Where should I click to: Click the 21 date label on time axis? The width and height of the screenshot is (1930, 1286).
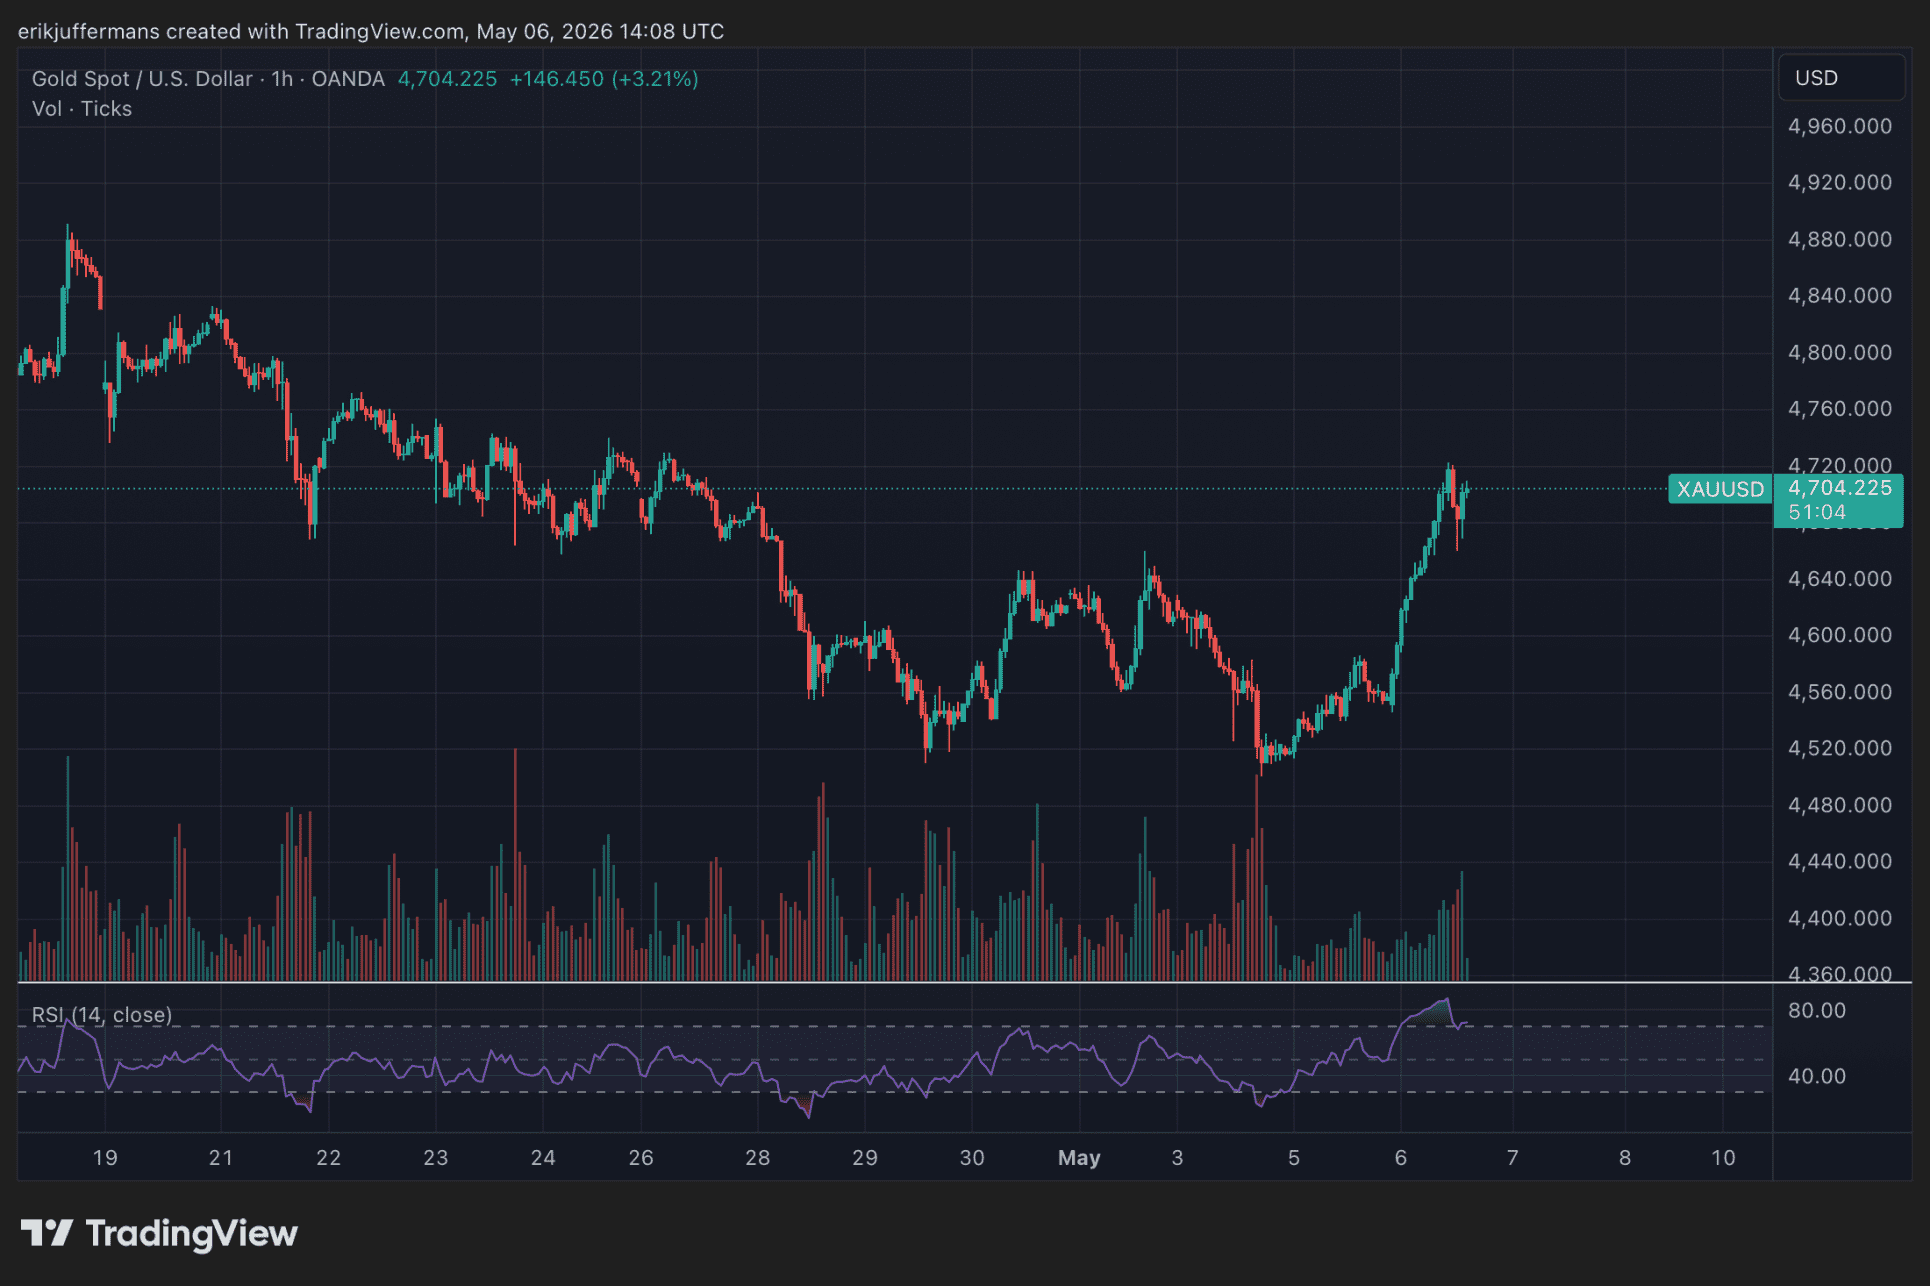(221, 1158)
